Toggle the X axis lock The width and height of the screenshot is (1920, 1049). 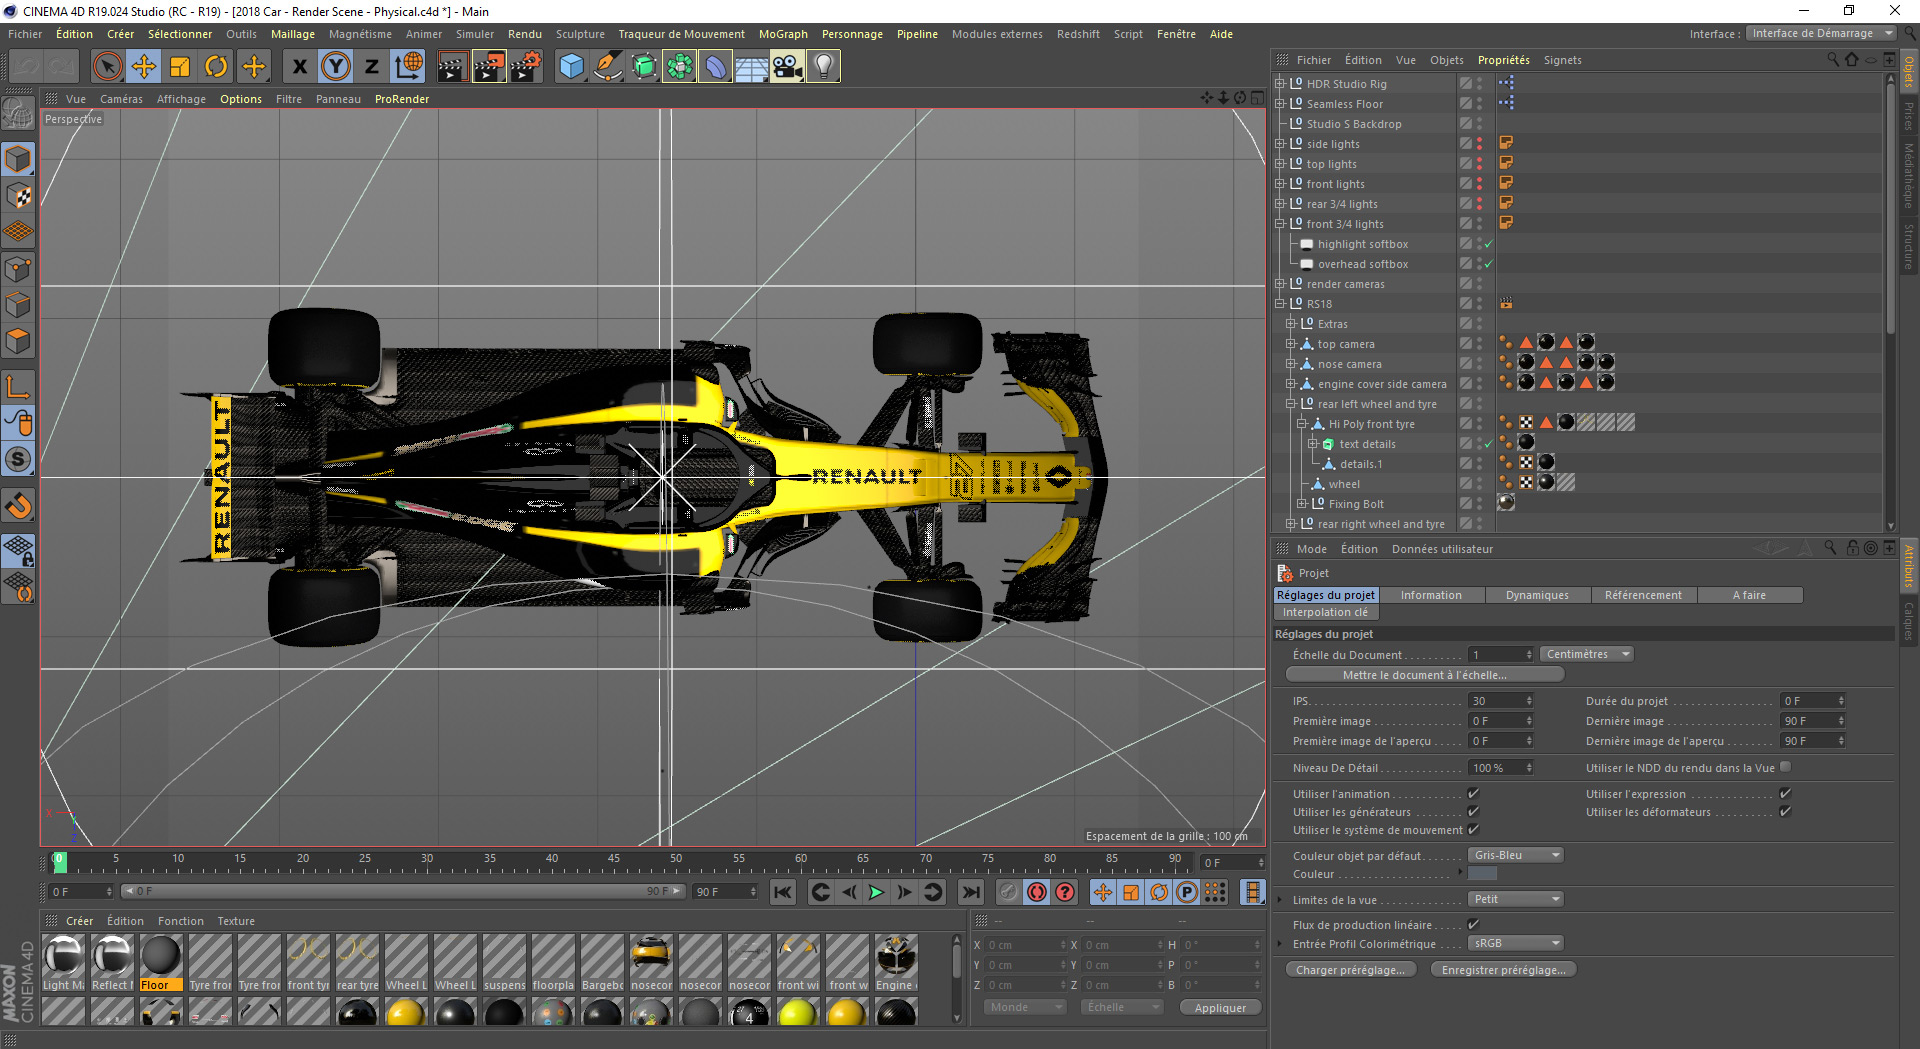point(299,67)
